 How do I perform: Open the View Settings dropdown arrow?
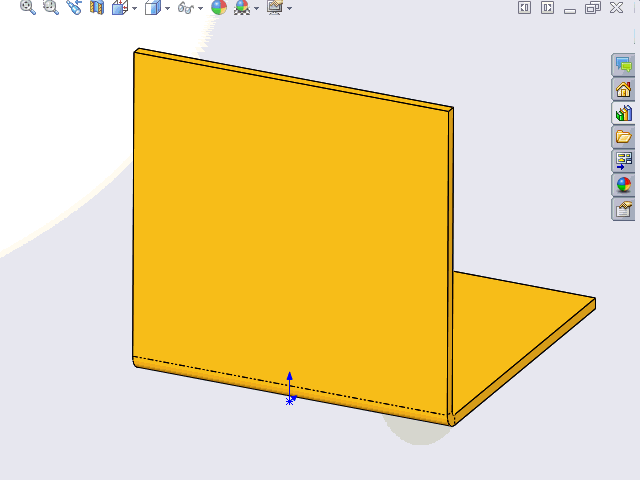point(289,8)
